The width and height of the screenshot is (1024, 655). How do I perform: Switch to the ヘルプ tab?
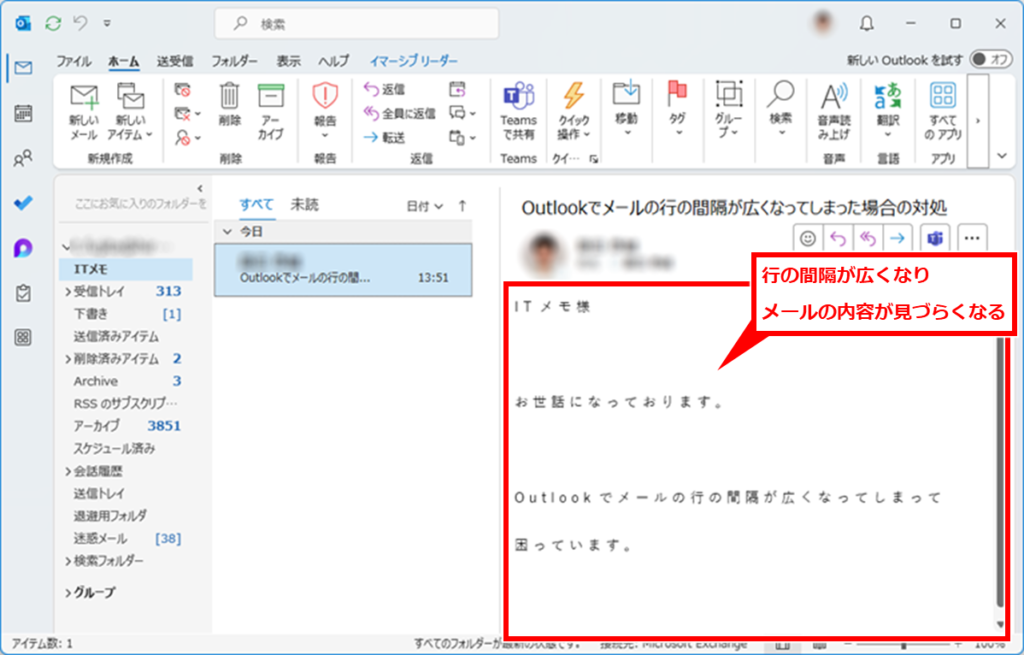pos(334,61)
